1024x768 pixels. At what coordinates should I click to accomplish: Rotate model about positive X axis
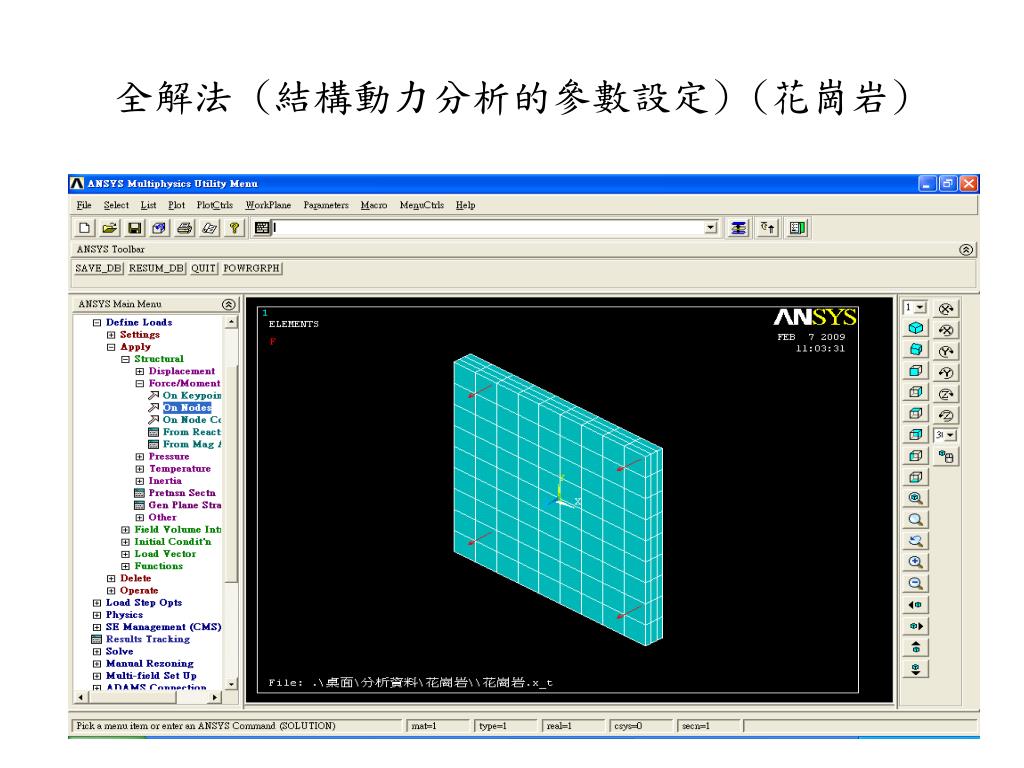click(x=946, y=309)
